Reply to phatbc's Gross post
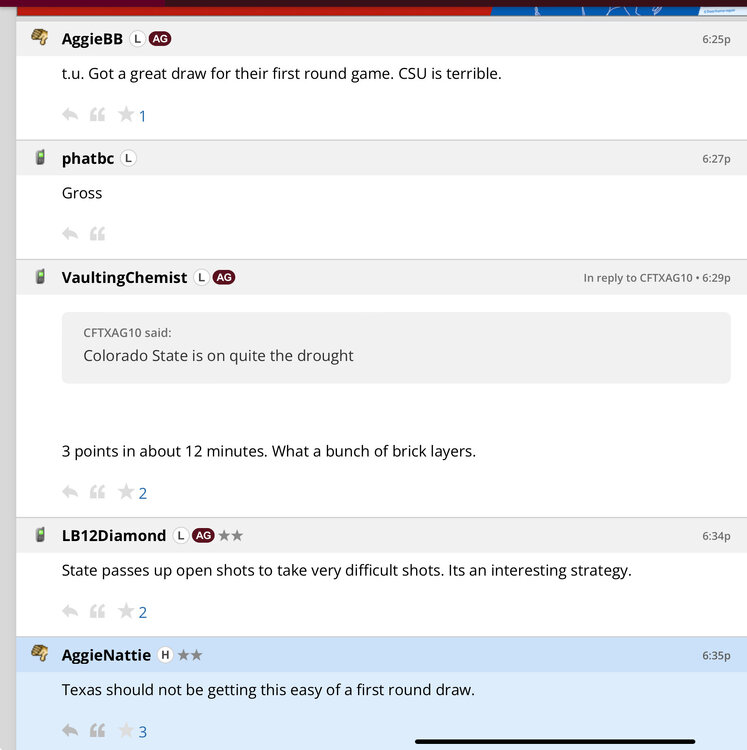 pyautogui.click(x=70, y=234)
